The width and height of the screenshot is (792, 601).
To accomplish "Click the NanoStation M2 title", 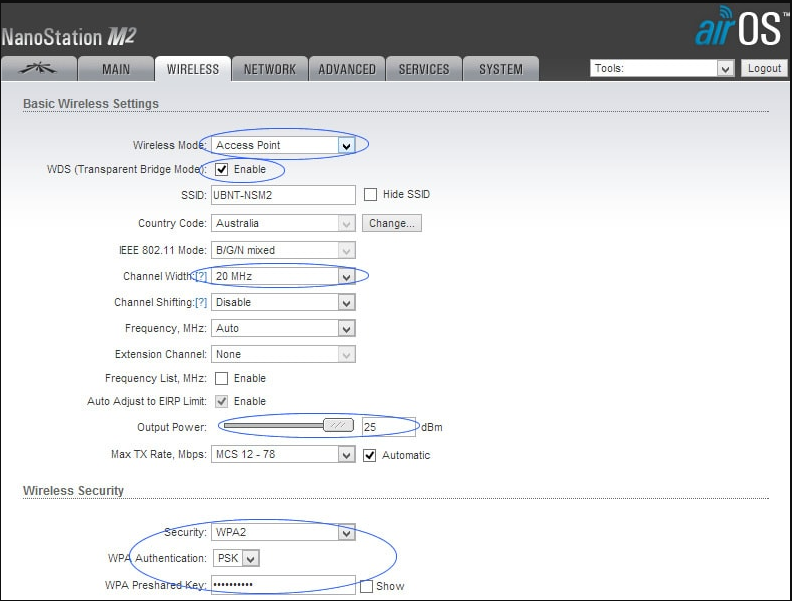I will pyautogui.click(x=68, y=37).
